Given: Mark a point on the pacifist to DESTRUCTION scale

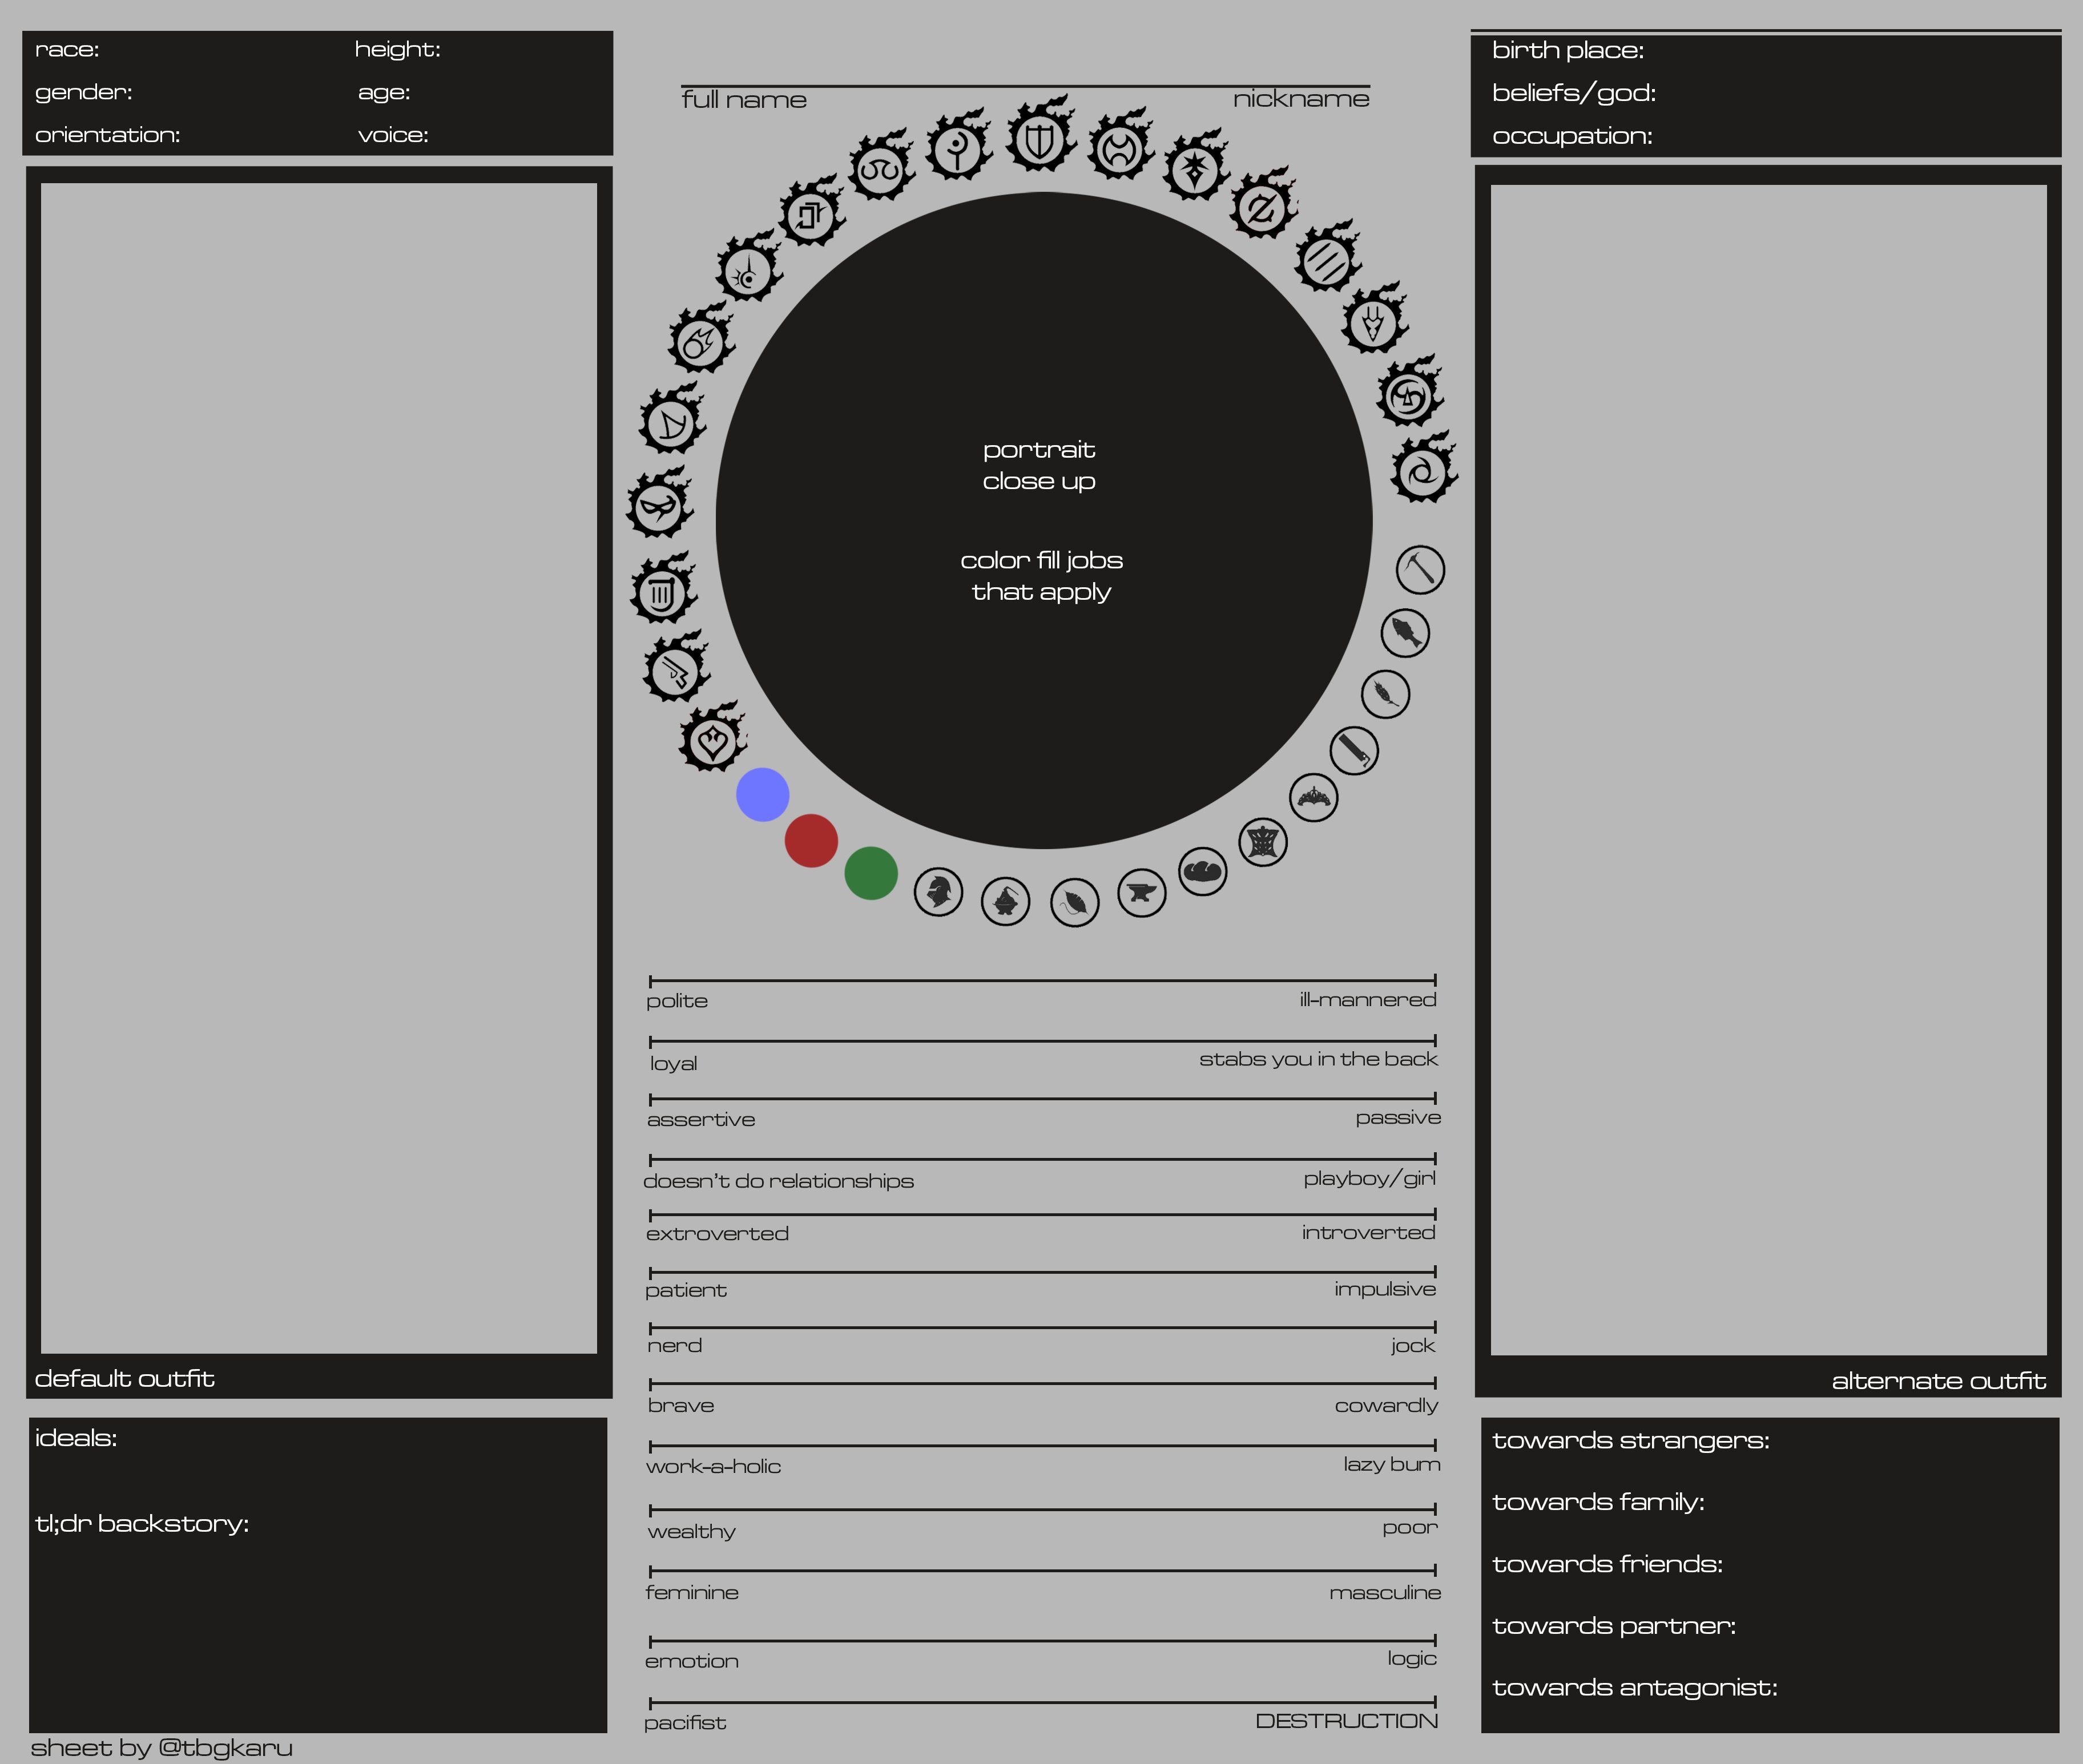Looking at the screenshot, I should (1043, 1702).
